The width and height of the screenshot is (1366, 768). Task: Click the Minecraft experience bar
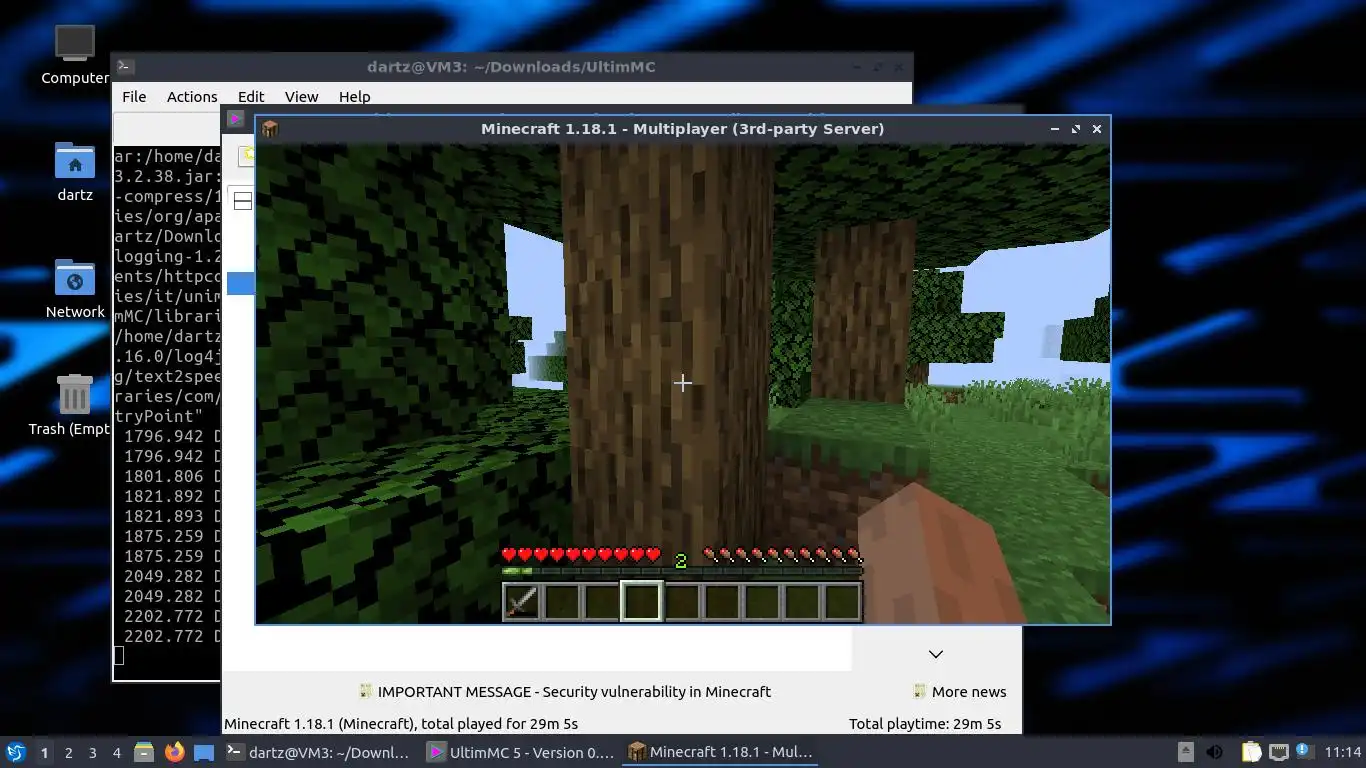(x=682, y=572)
